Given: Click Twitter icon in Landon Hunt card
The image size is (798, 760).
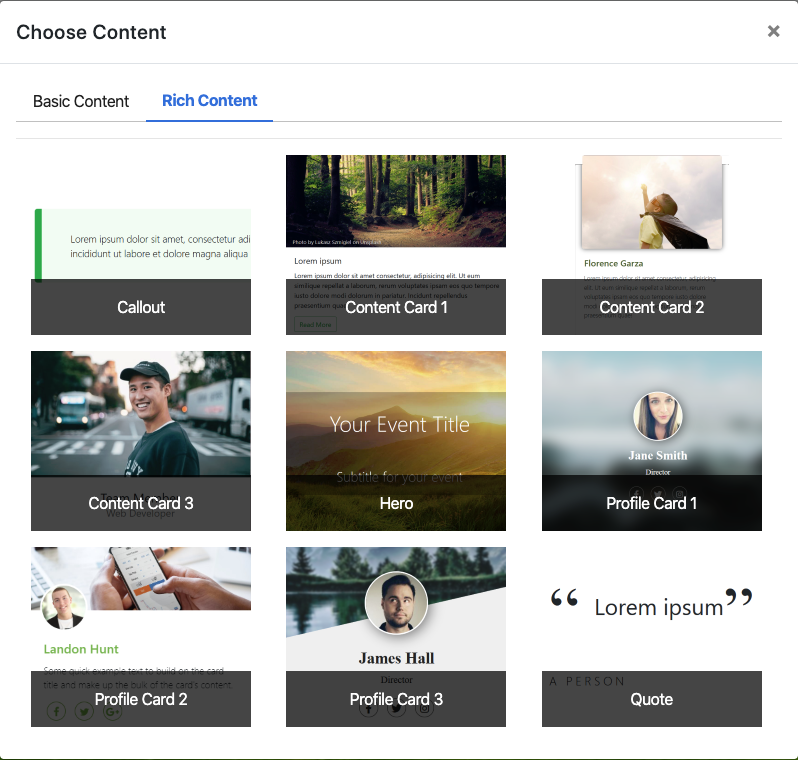Looking at the screenshot, I should coord(84,712).
